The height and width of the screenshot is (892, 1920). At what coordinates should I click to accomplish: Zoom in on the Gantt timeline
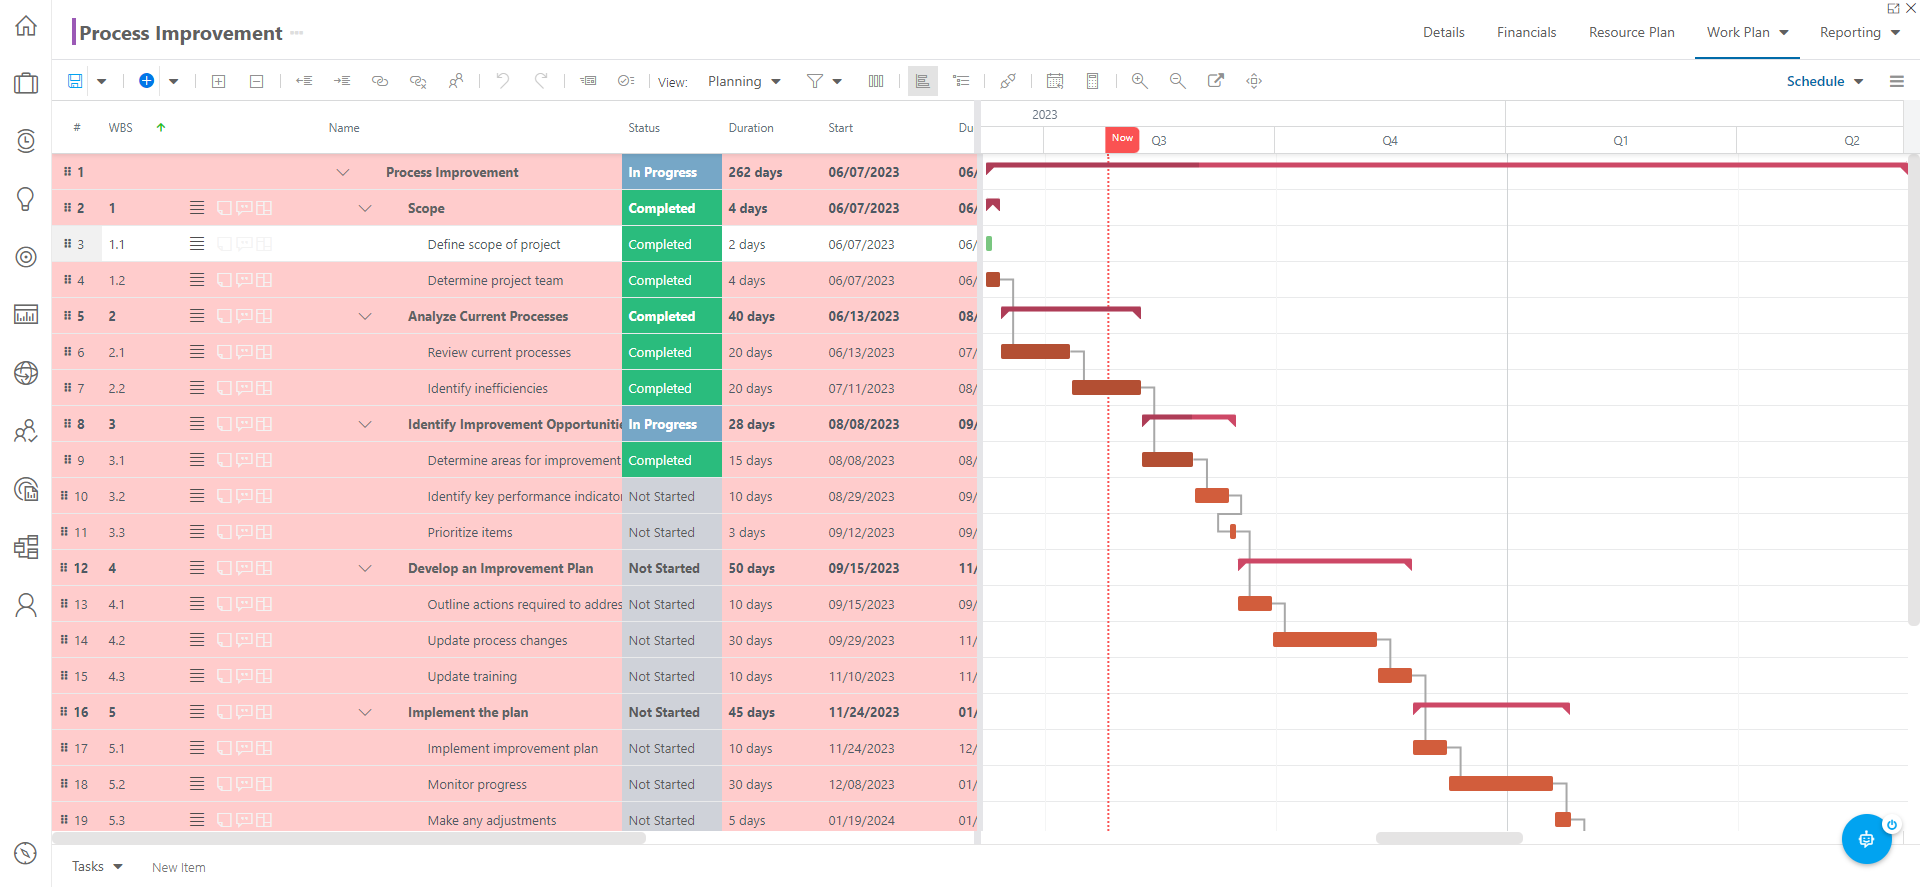coord(1140,81)
